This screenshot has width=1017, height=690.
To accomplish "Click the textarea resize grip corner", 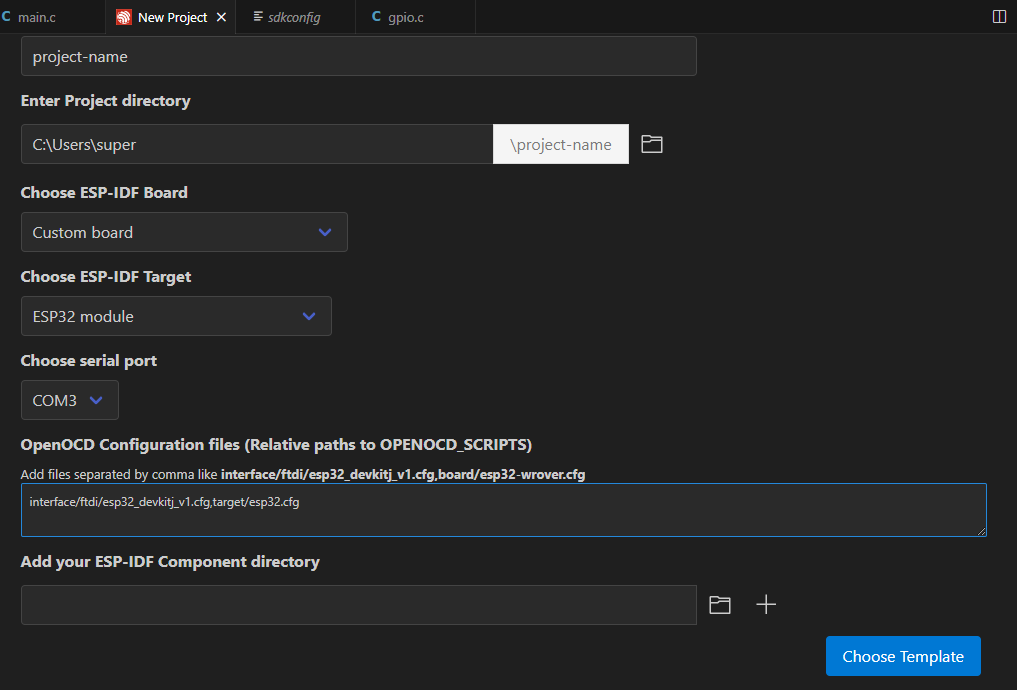I will (981, 531).
